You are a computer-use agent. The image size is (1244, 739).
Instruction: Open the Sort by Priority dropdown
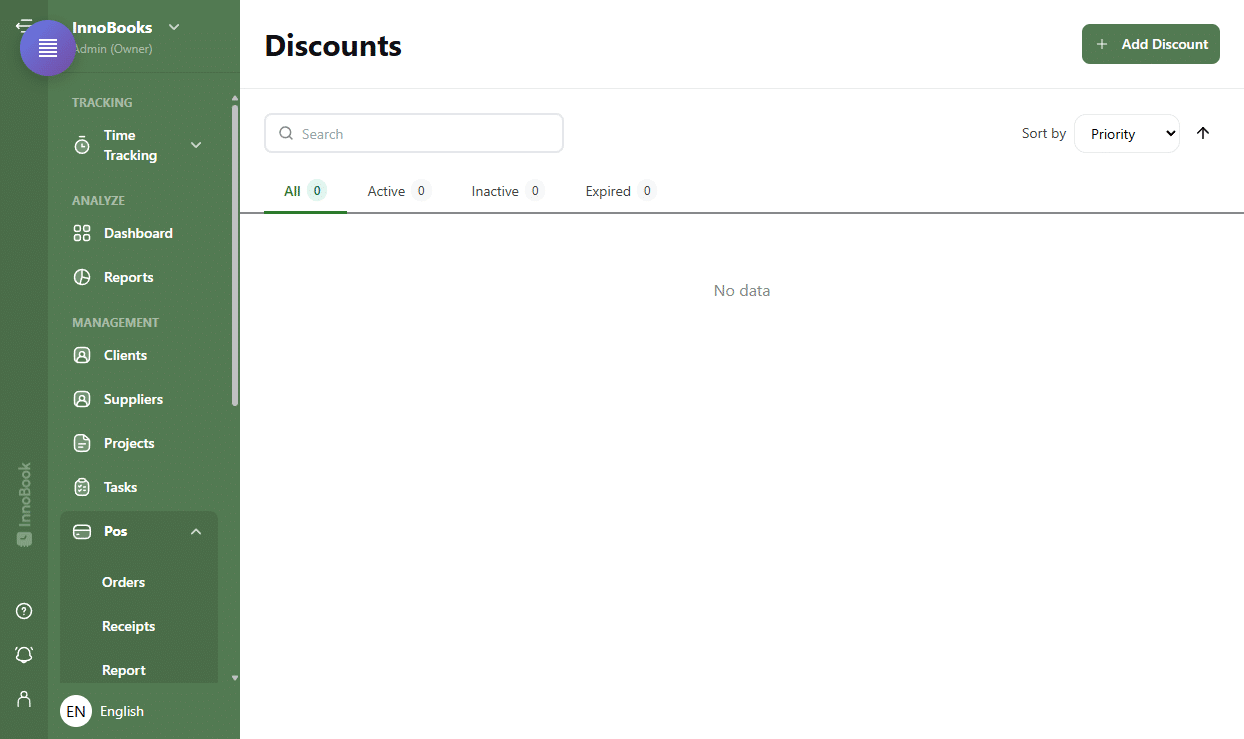pos(1127,134)
